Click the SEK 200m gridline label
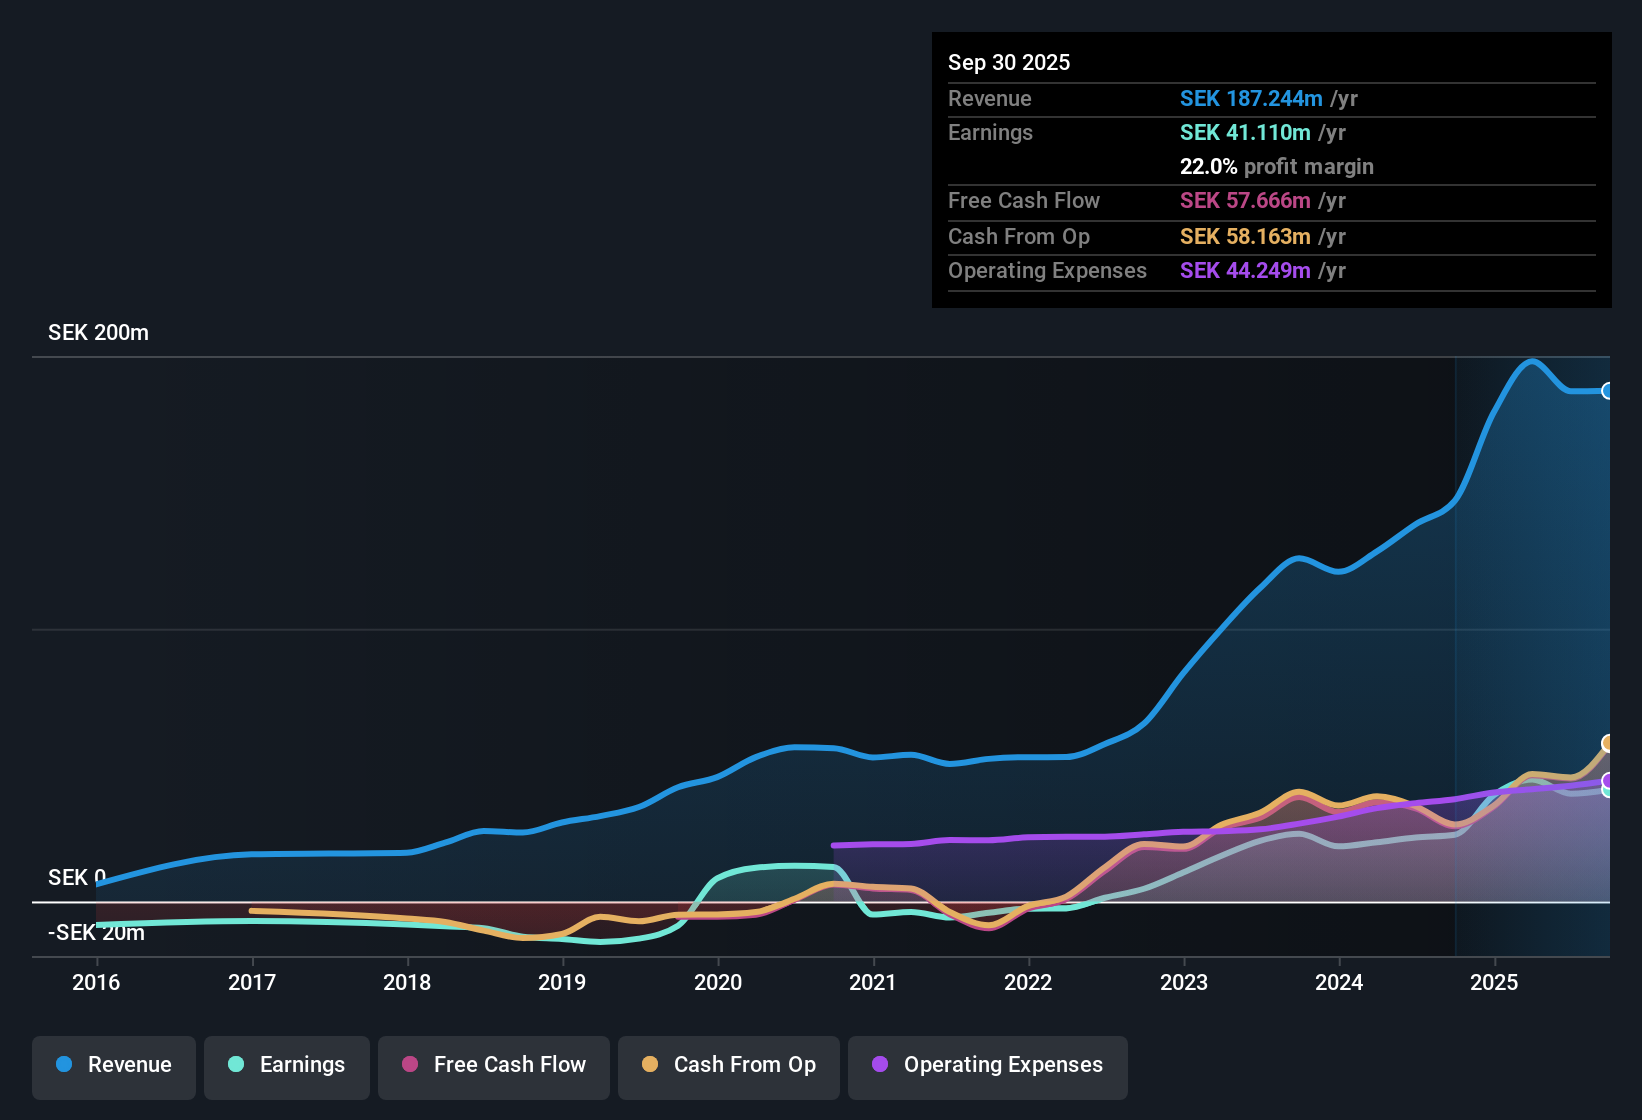The height and width of the screenshot is (1120, 1642). tap(97, 332)
